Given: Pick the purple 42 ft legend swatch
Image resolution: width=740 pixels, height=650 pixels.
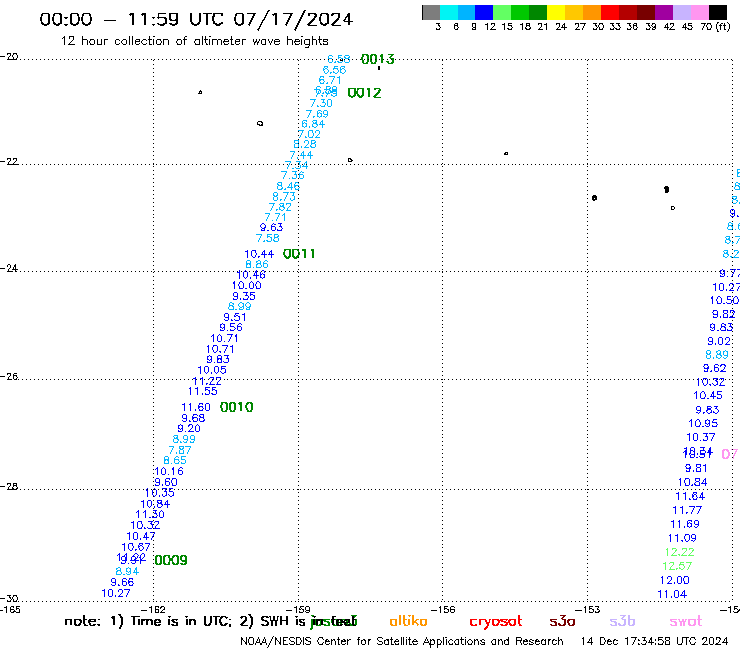Looking at the screenshot, I should click(x=664, y=12).
